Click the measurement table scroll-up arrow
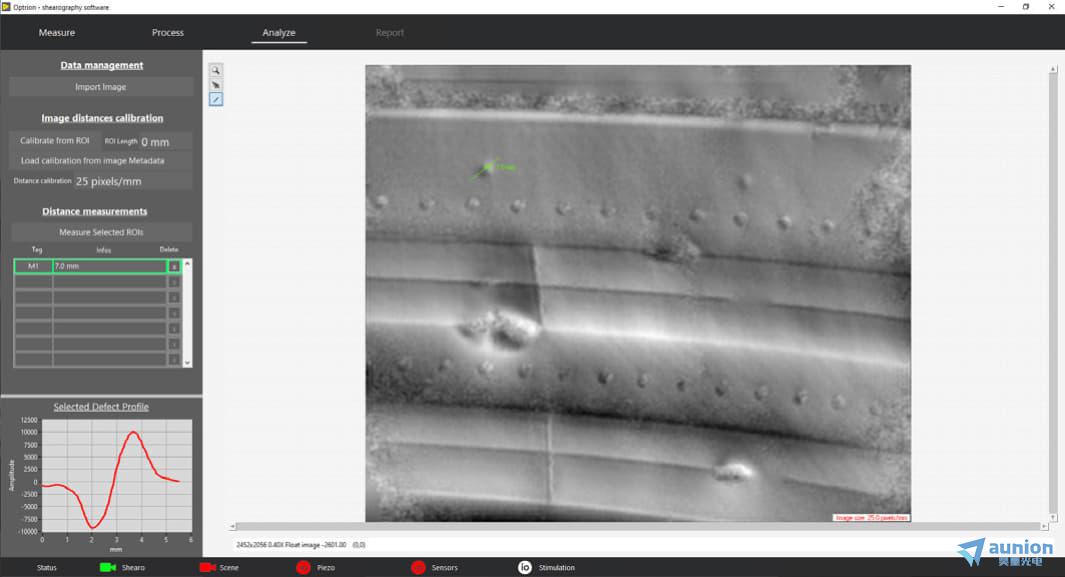 coord(187,264)
